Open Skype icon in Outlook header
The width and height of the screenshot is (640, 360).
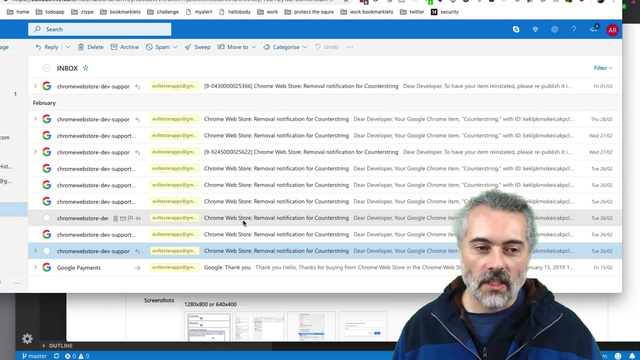click(516, 29)
